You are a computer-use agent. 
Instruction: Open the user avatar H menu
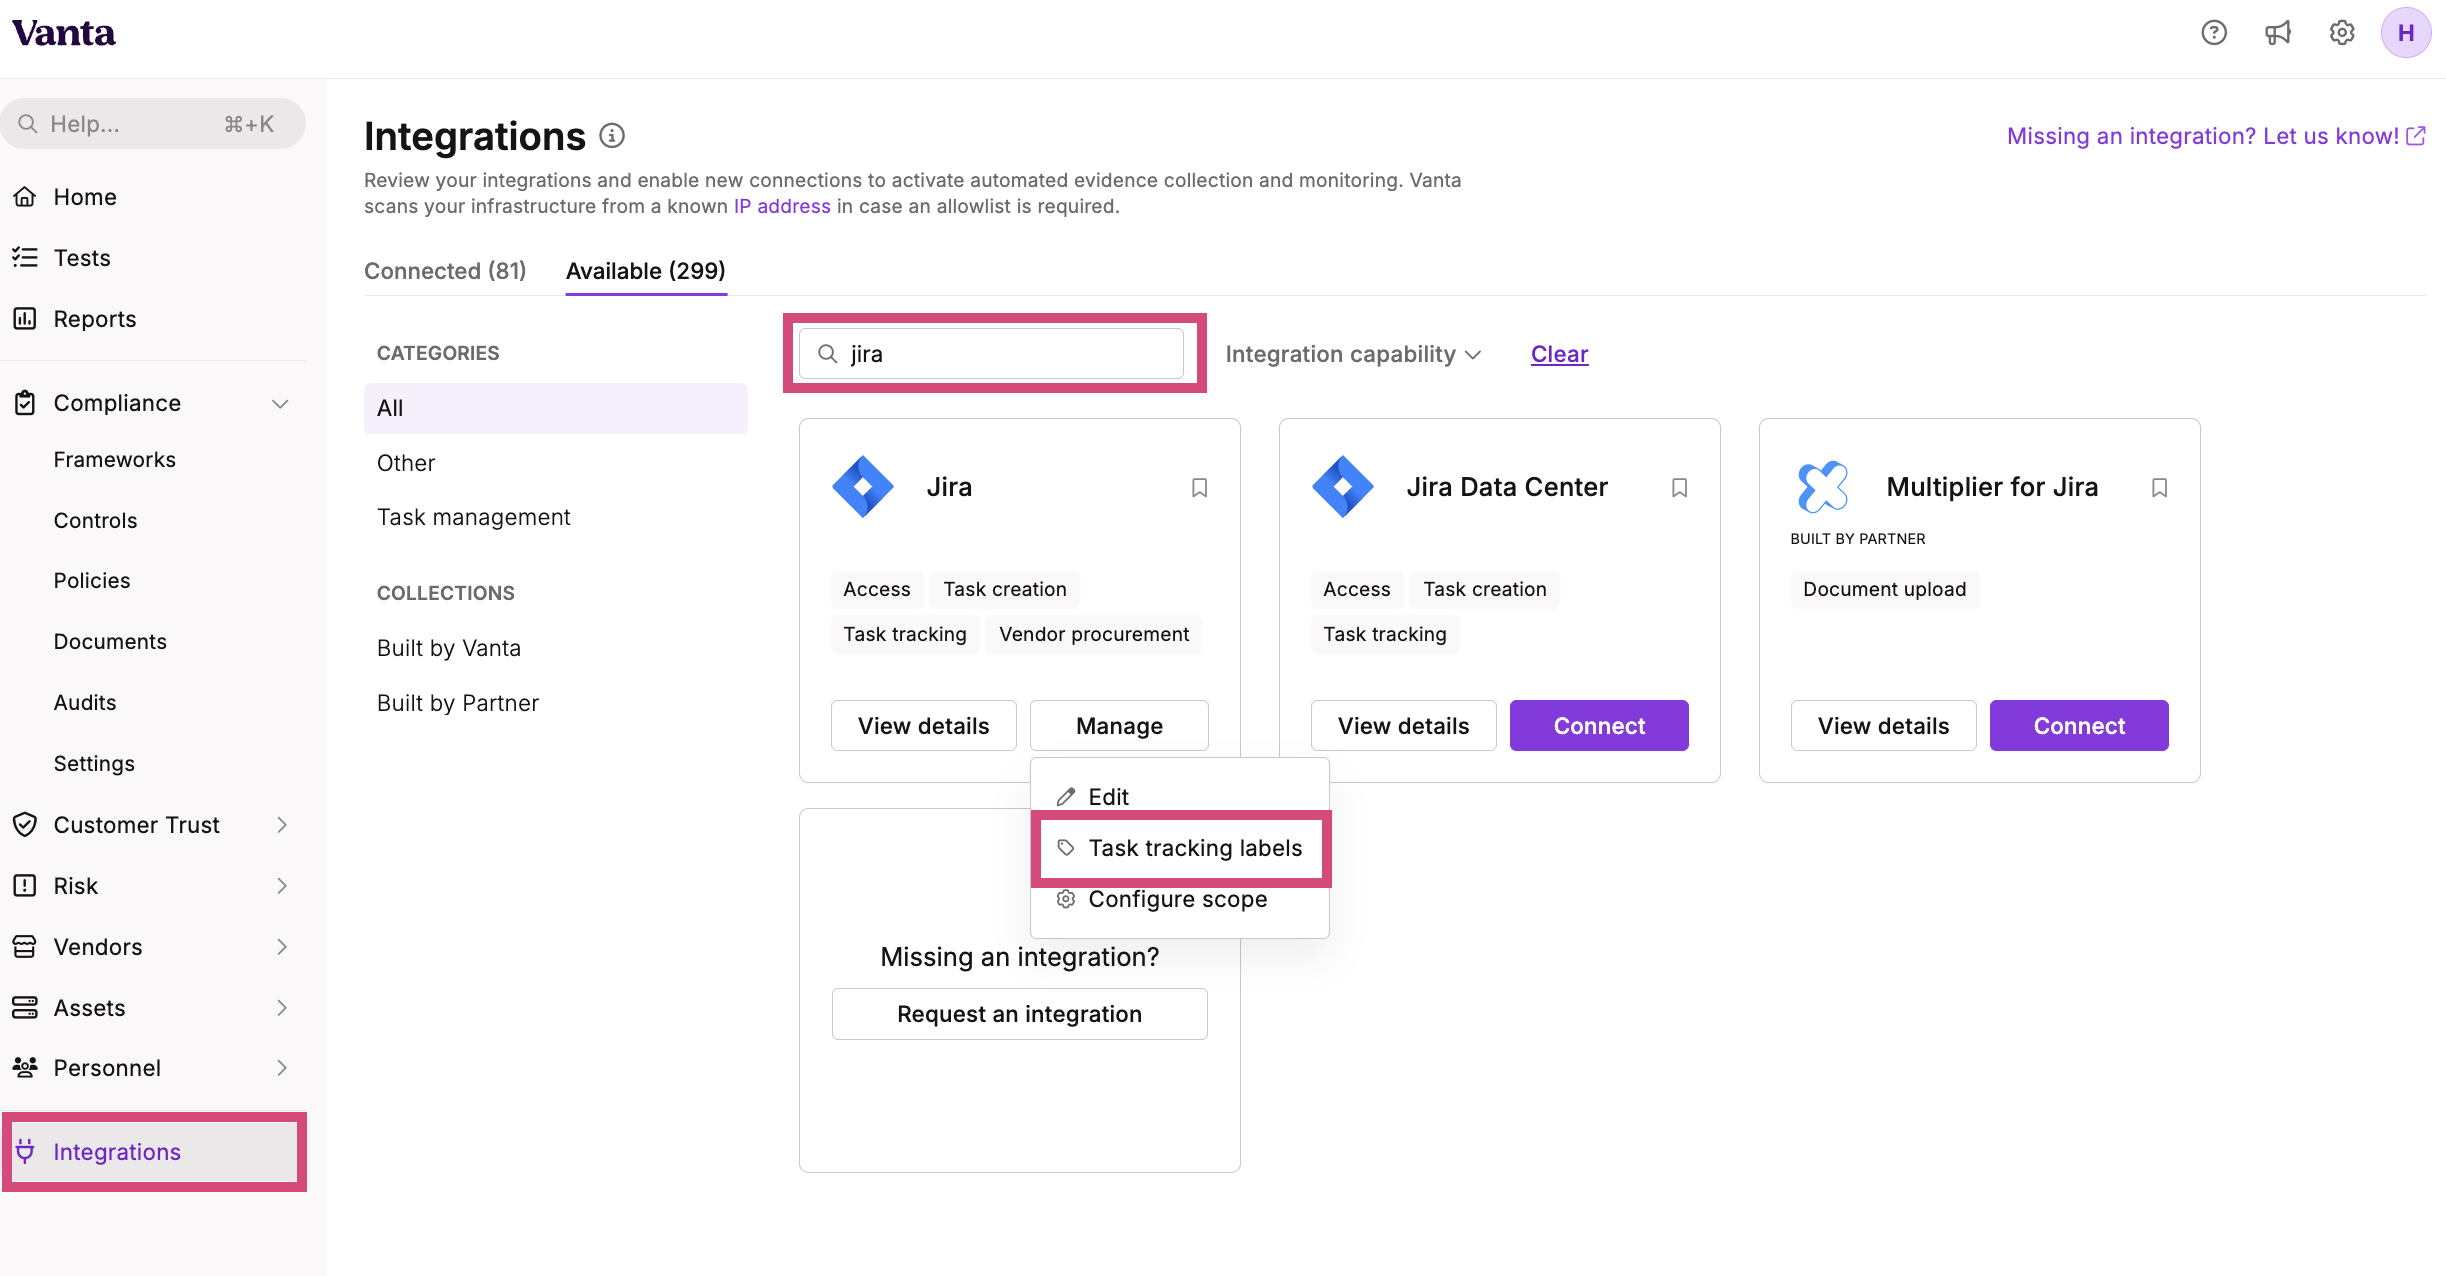[x=2406, y=33]
